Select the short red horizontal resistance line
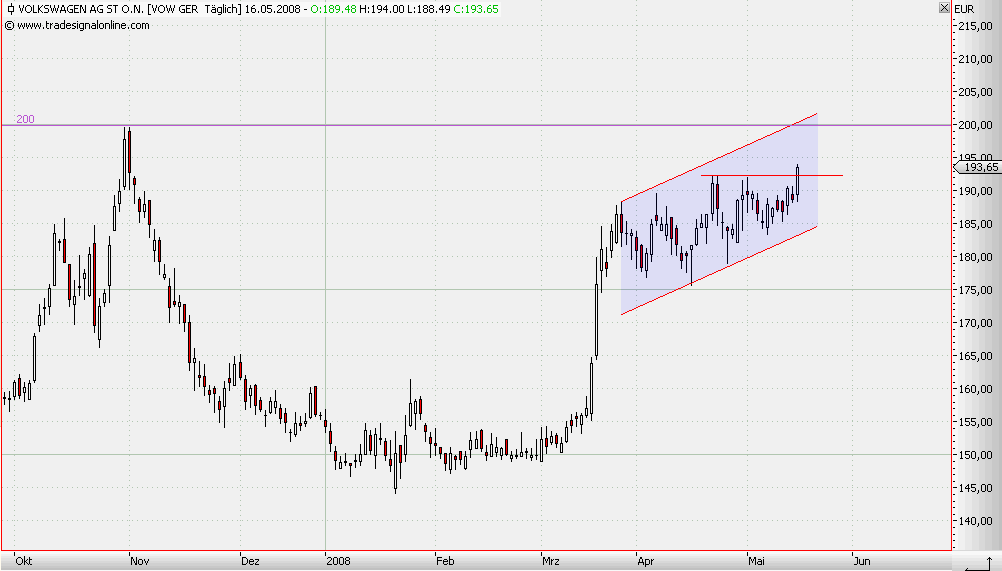 click(x=771, y=176)
